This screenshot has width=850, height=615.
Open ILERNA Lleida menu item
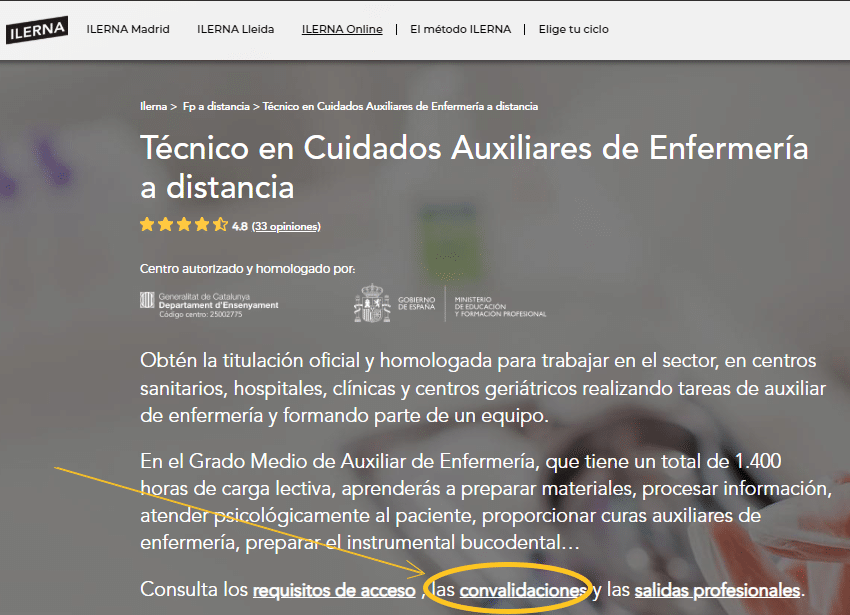235,29
